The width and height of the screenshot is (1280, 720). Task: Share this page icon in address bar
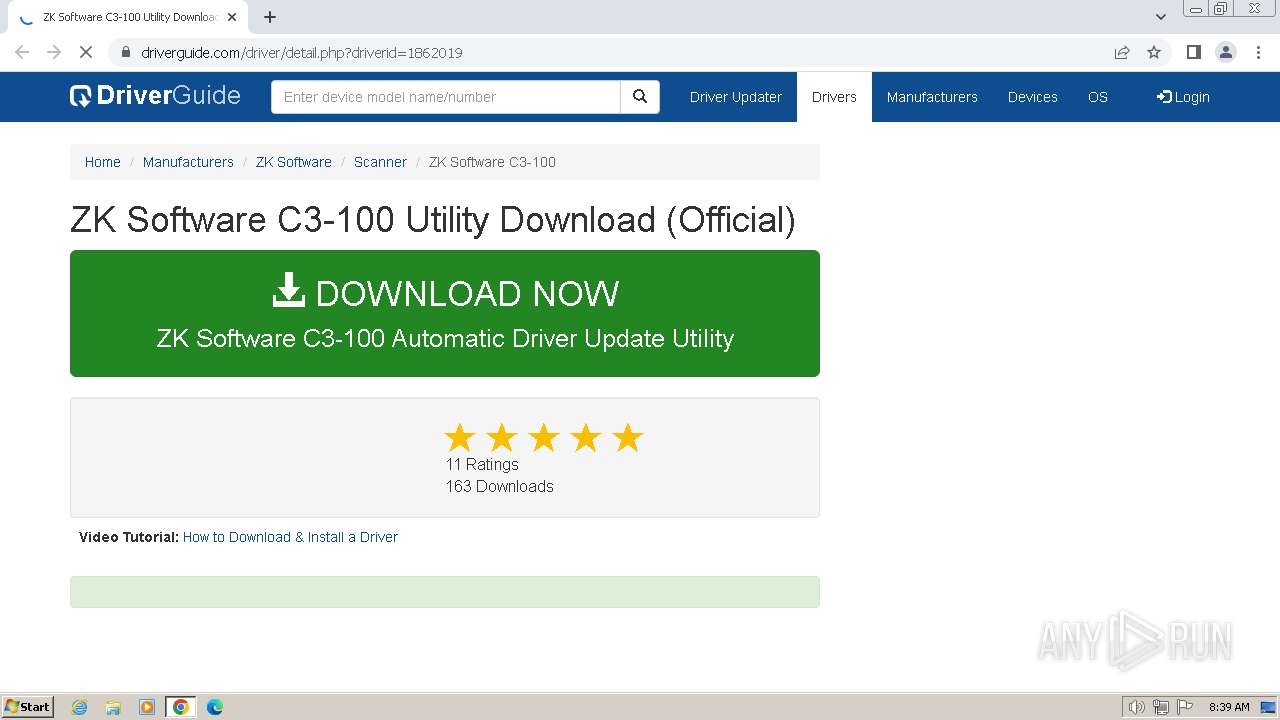click(x=1122, y=52)
